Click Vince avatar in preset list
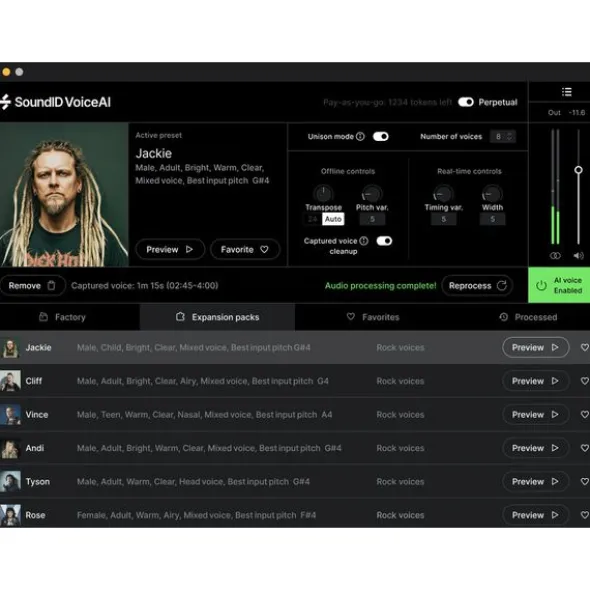The width and height of the screenshot is (590, 591). [10, 415]
